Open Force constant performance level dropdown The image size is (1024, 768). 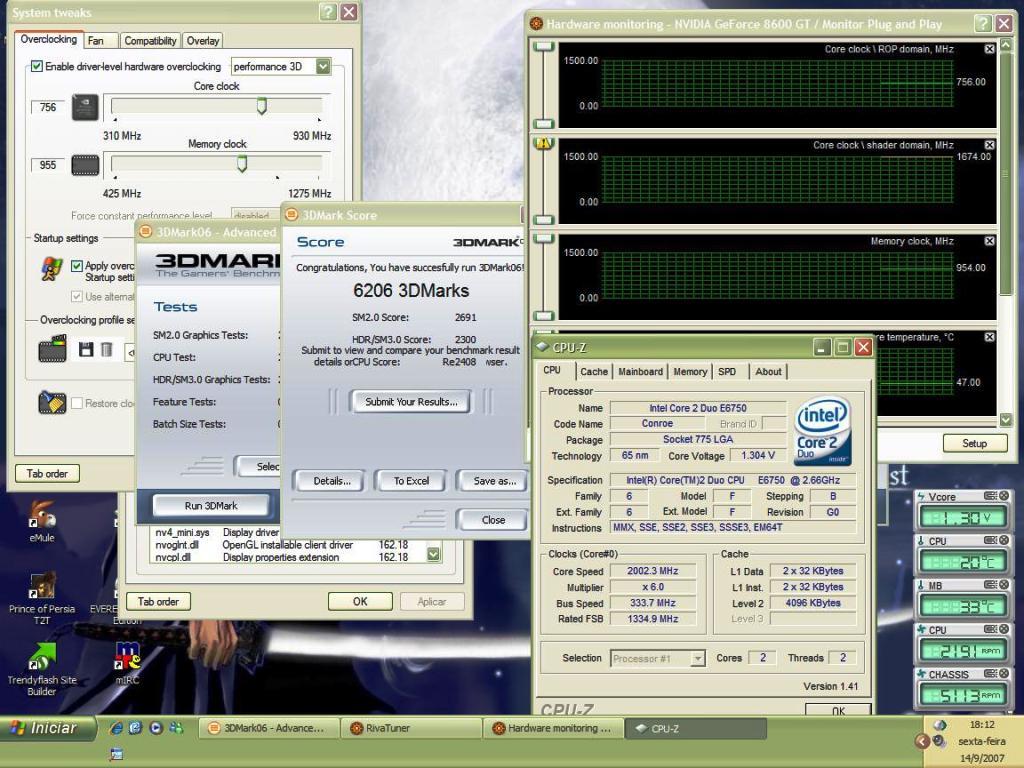point(256,214)
